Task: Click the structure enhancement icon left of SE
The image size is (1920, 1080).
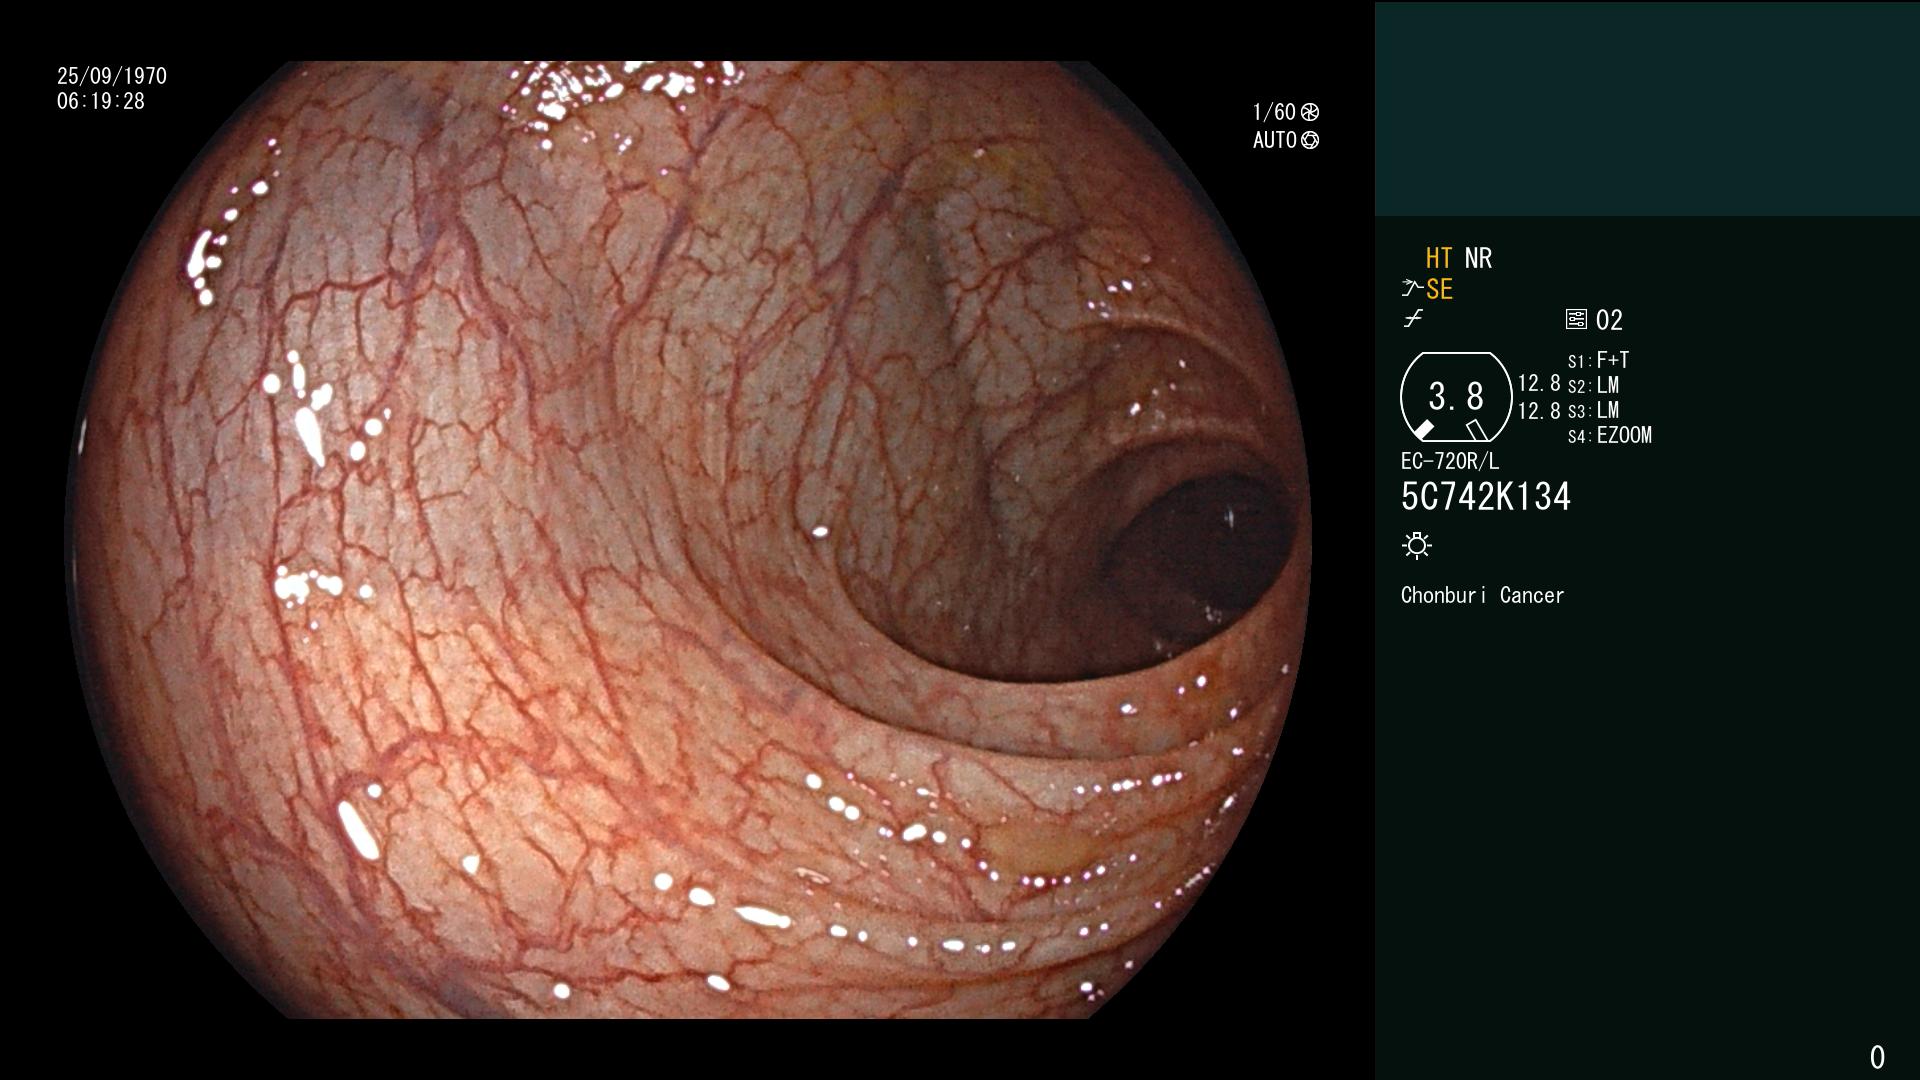Action: tap(1411, 289)
